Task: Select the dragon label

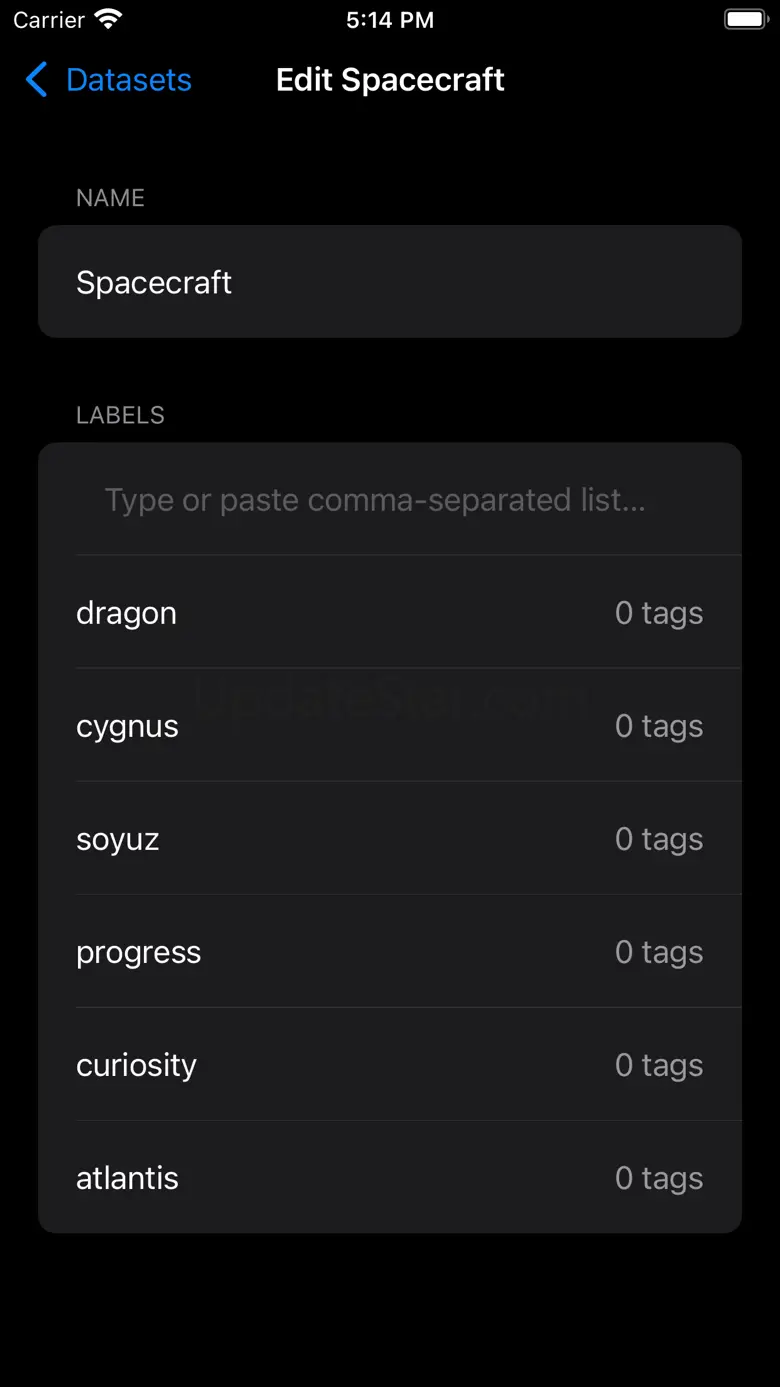Action: (127, 613)
